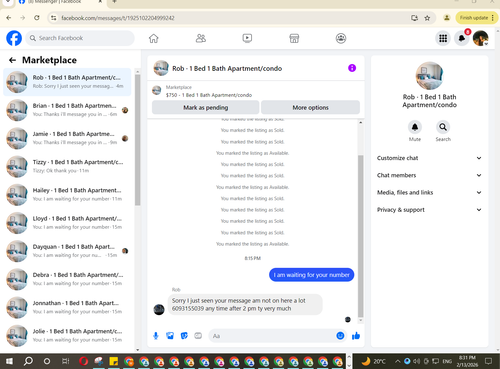The width and height of the screenshot is (500, 369).
Task: Open the Video (Watch) icon
Action: (x=247, y=38)
